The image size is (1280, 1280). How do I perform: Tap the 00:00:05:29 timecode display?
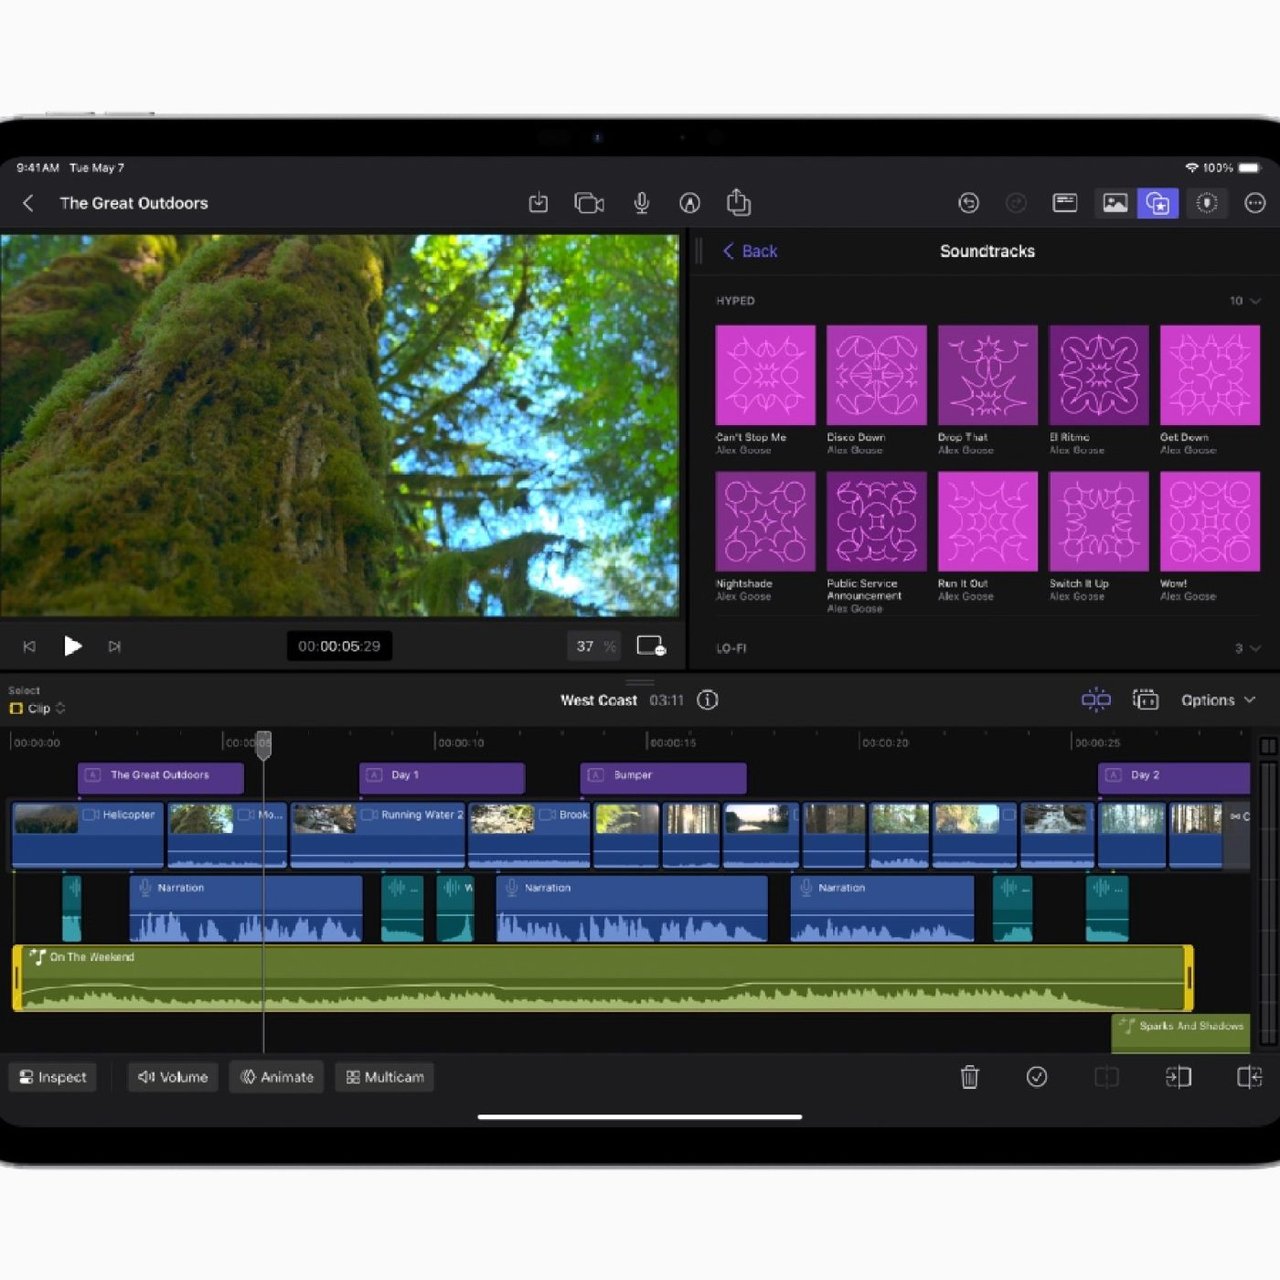[339, 646]
